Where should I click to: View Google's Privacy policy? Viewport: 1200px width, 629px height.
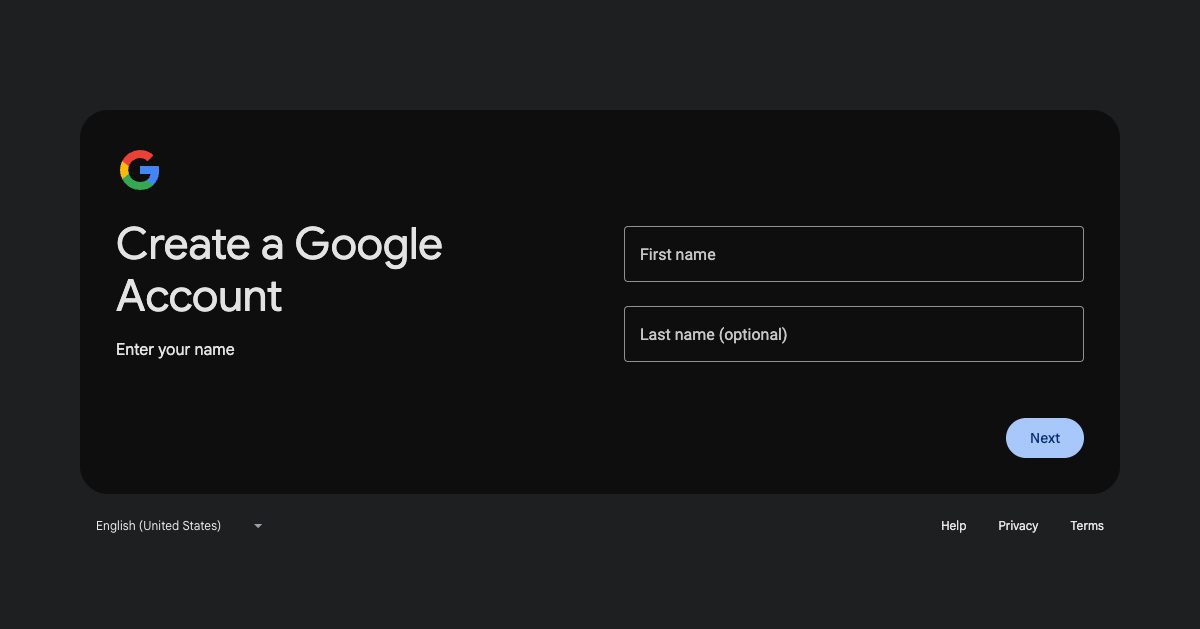point(1018,526)
